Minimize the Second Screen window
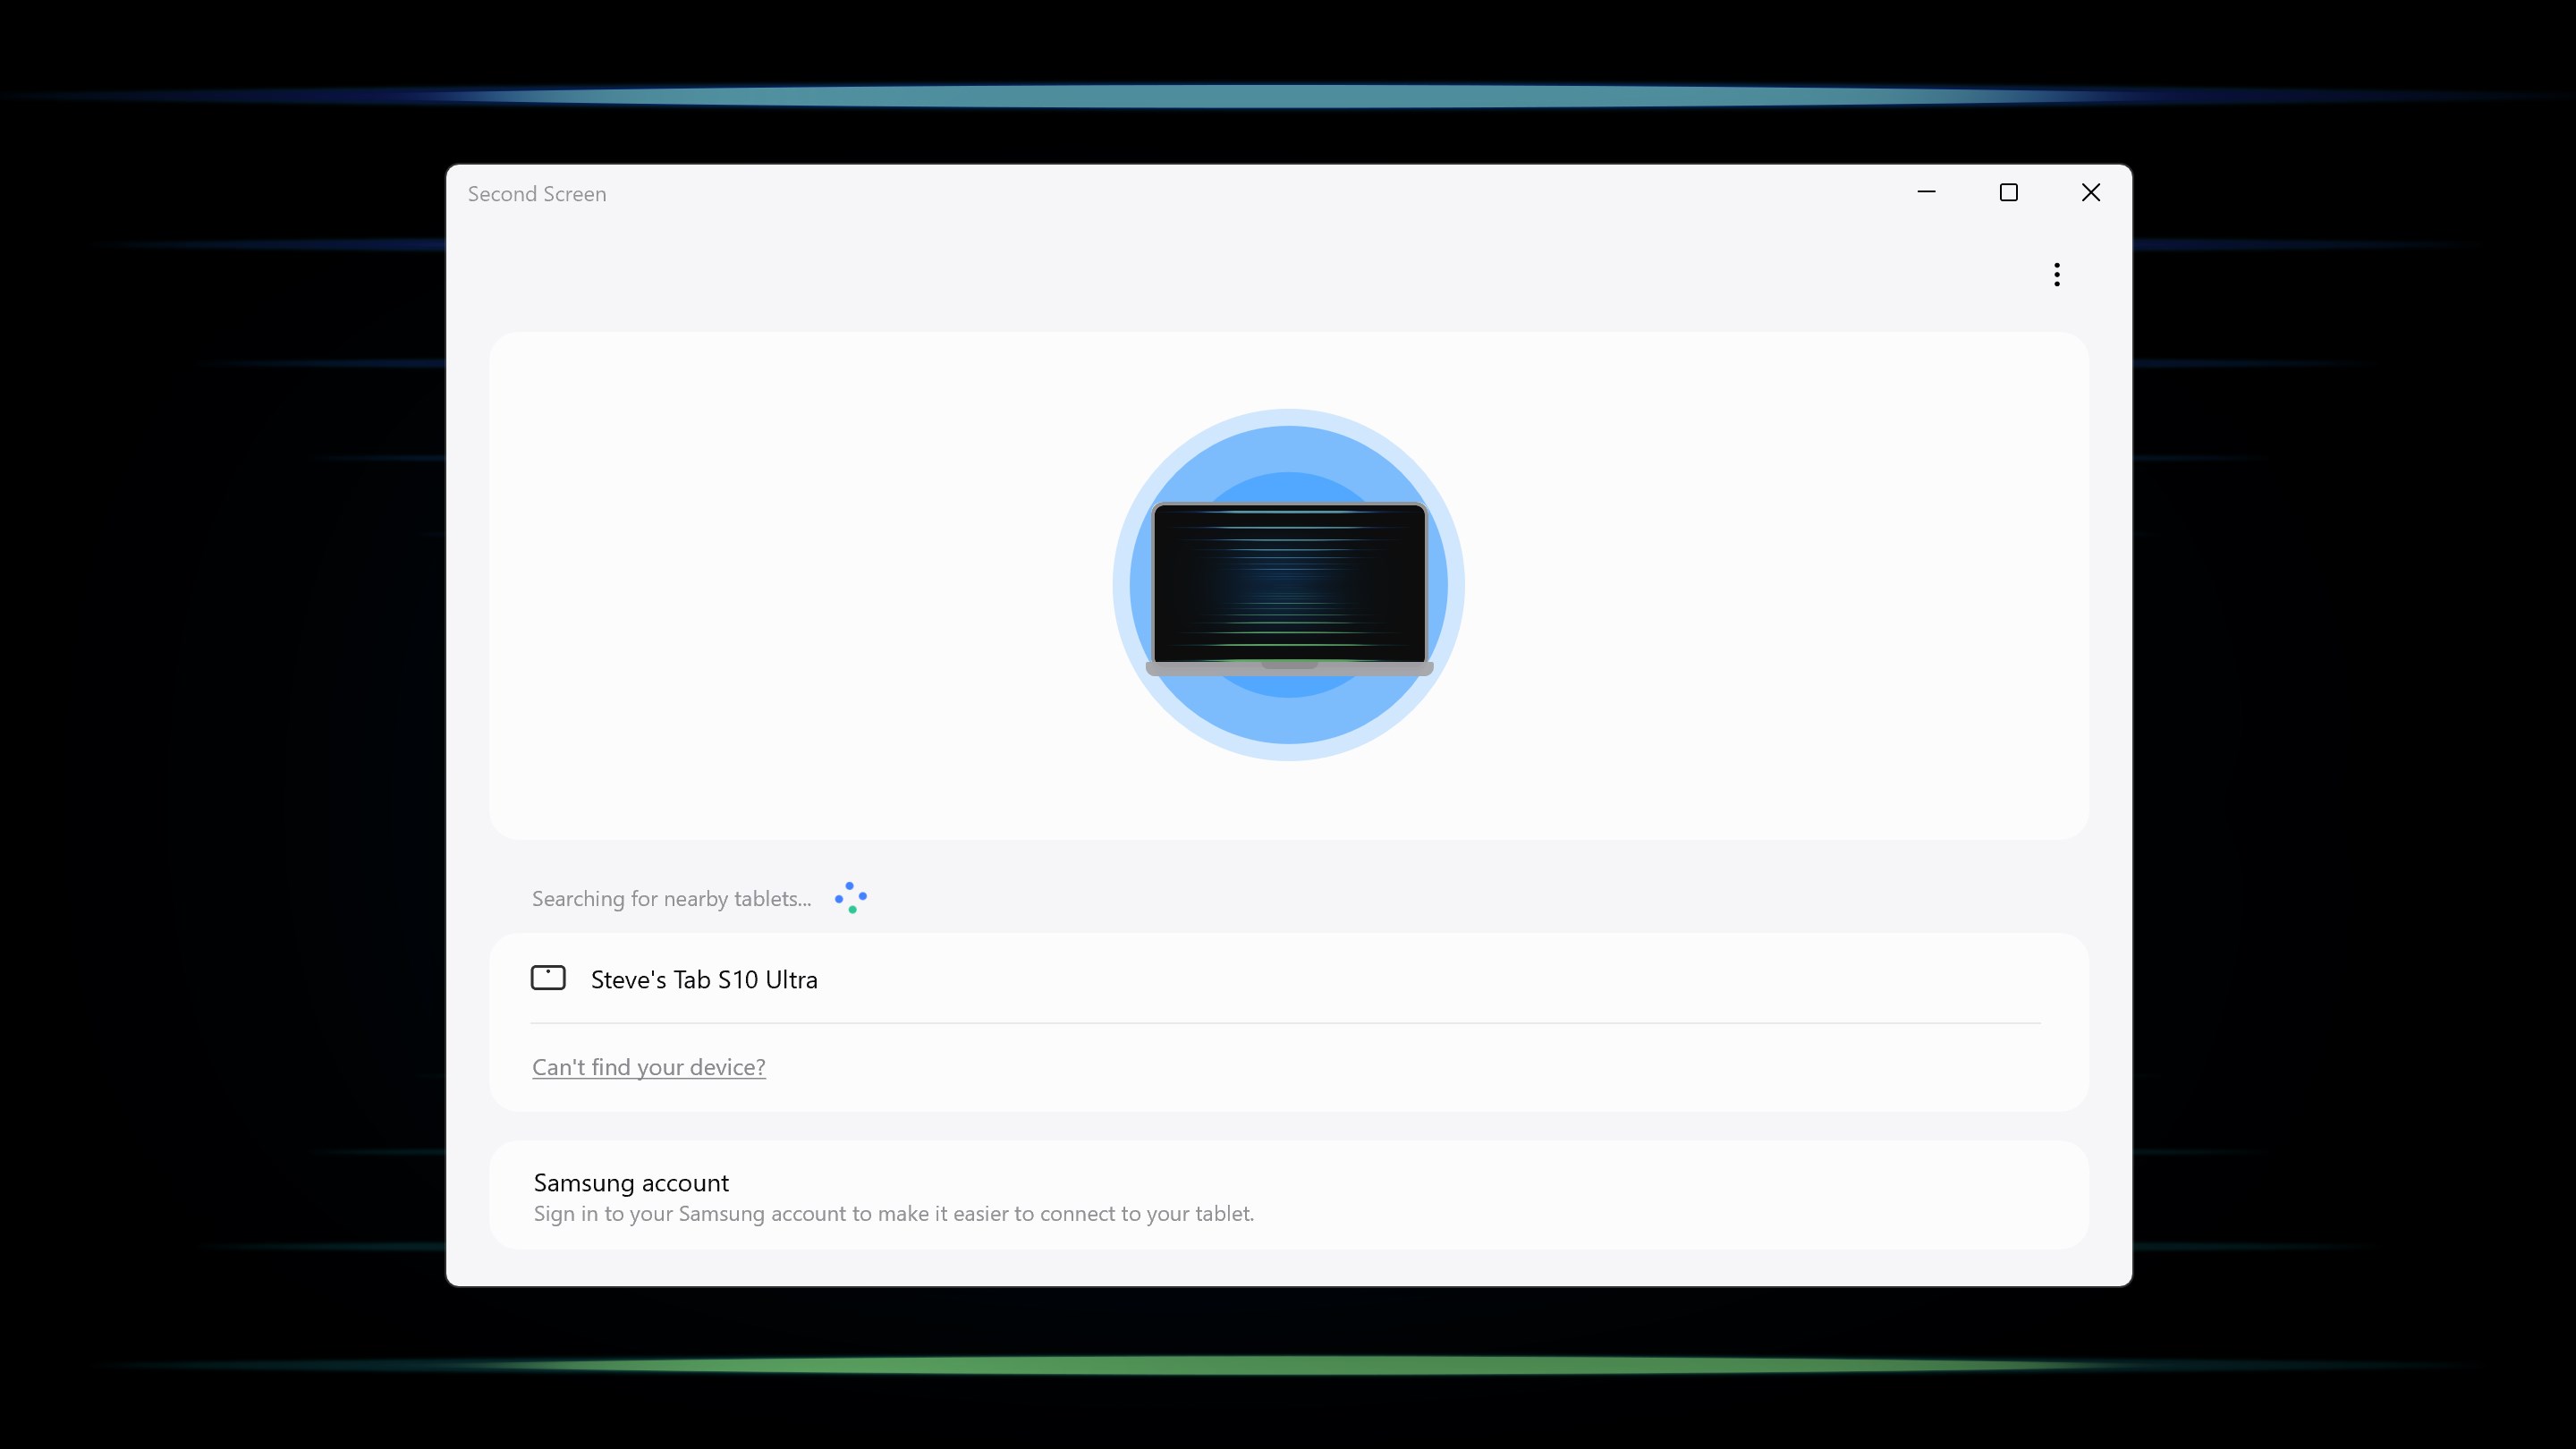This screenshot has width=2576, height=1449. coord(1928,192)
